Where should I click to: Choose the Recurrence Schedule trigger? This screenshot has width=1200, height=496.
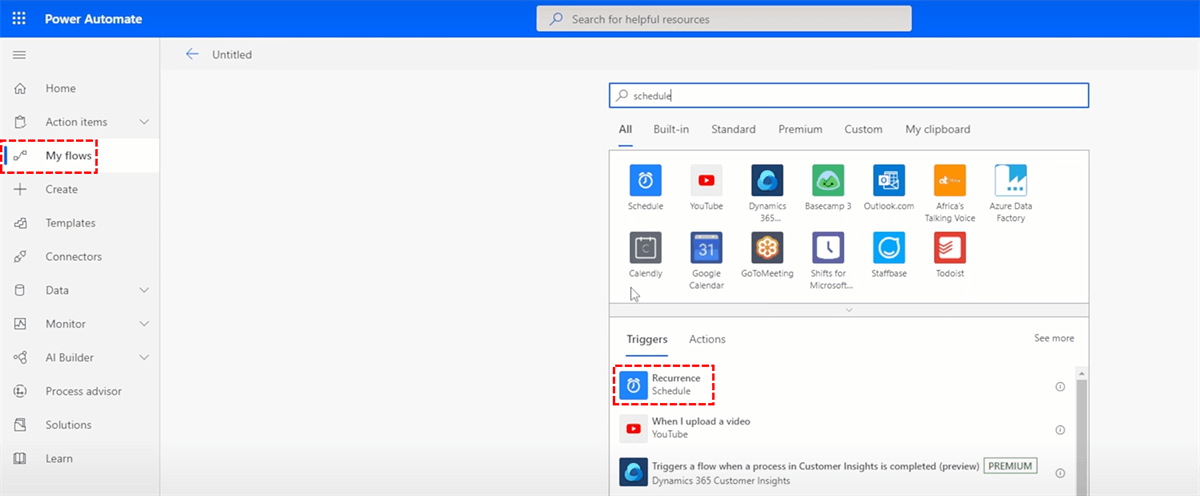click(x=842, y=385)
